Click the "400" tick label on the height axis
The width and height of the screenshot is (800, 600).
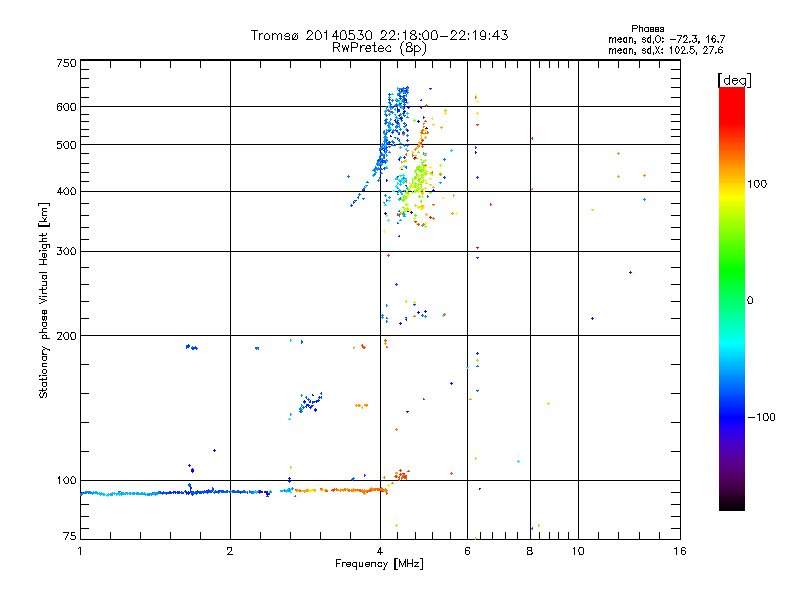pos(66,192)
